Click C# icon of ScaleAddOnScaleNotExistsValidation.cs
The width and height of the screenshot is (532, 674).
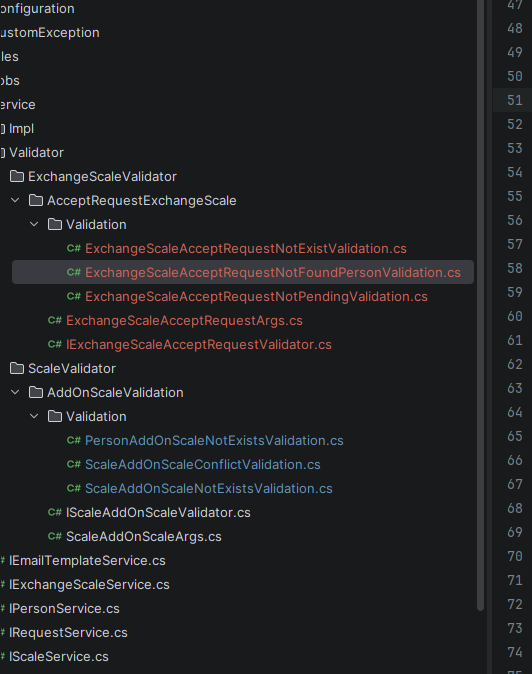pyautogui.click(x=73, y=488)
